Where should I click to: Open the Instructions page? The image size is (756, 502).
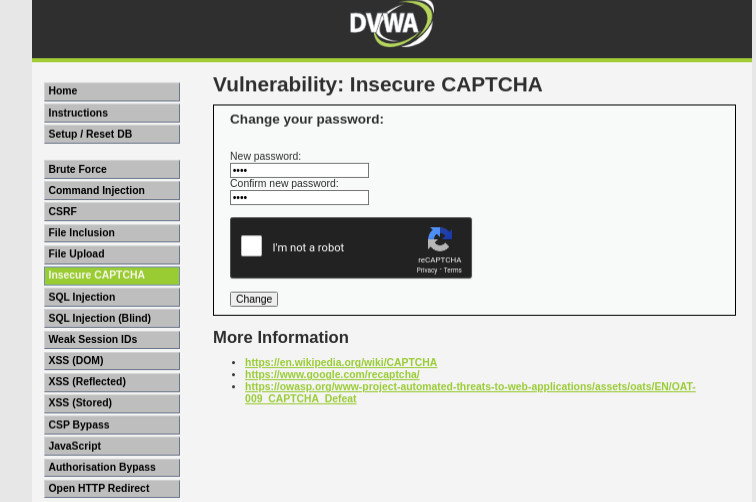coord(112,113)
